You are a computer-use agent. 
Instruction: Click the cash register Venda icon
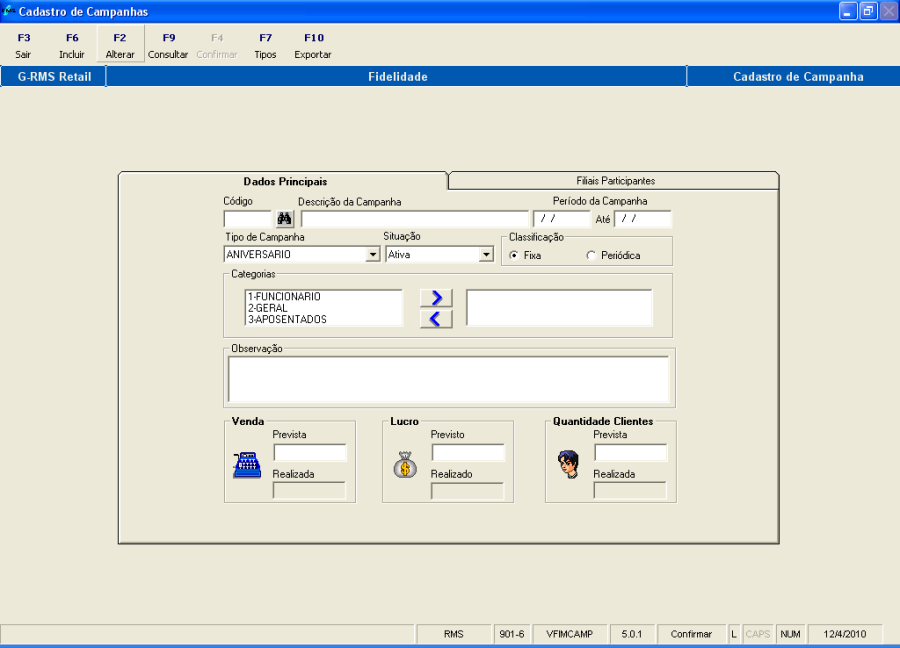click(246, 465)
